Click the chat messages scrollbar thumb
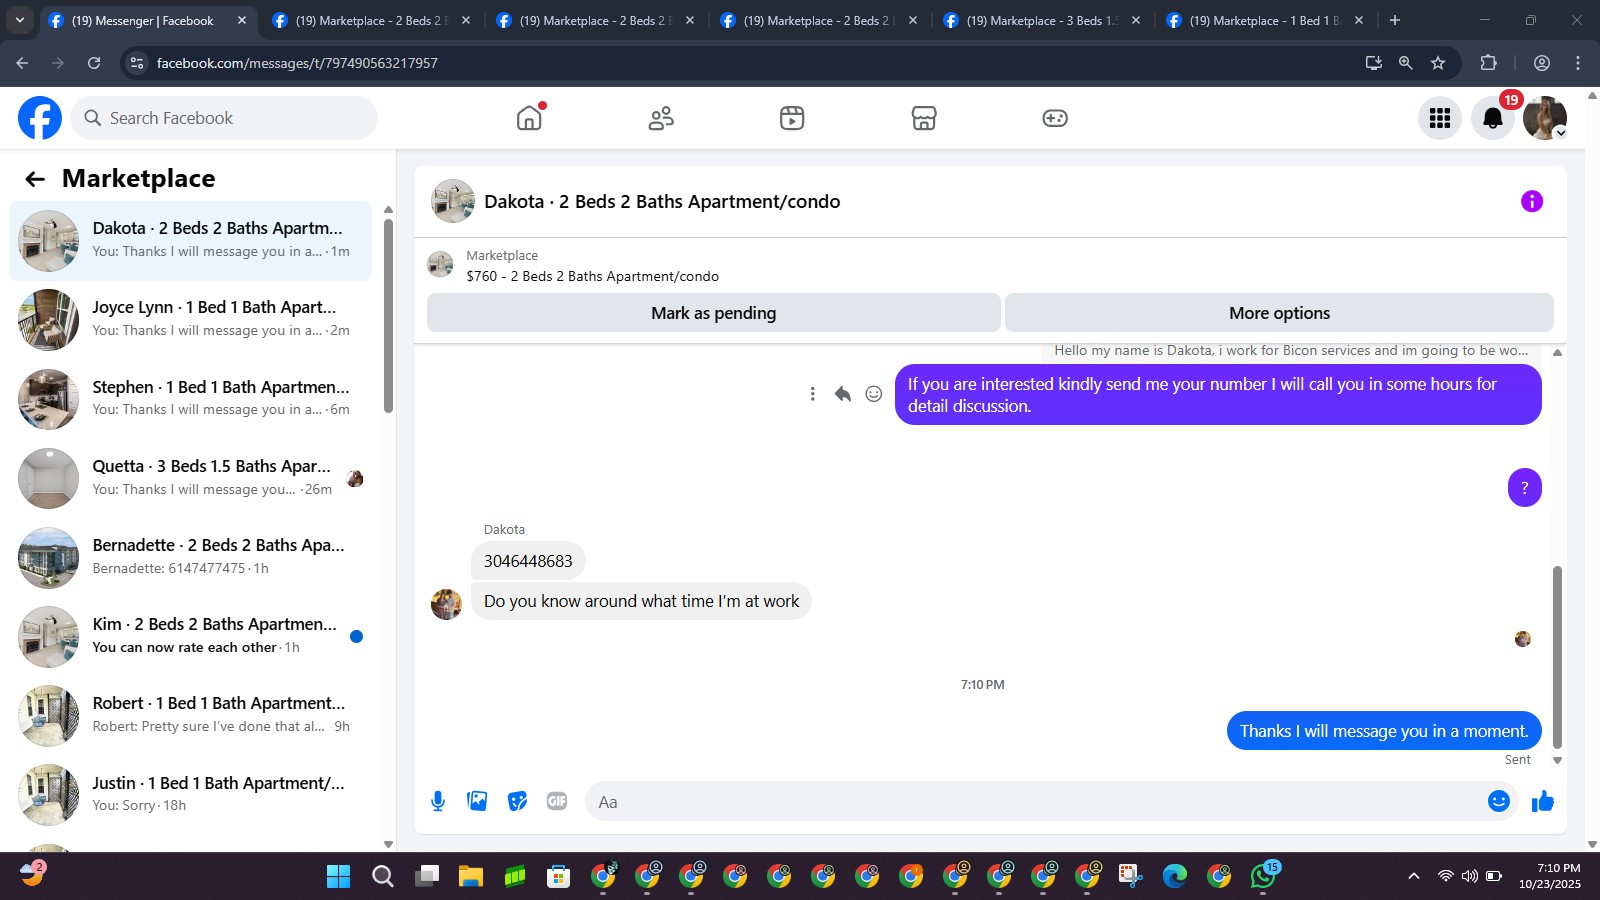 (x=1557, y=657)
